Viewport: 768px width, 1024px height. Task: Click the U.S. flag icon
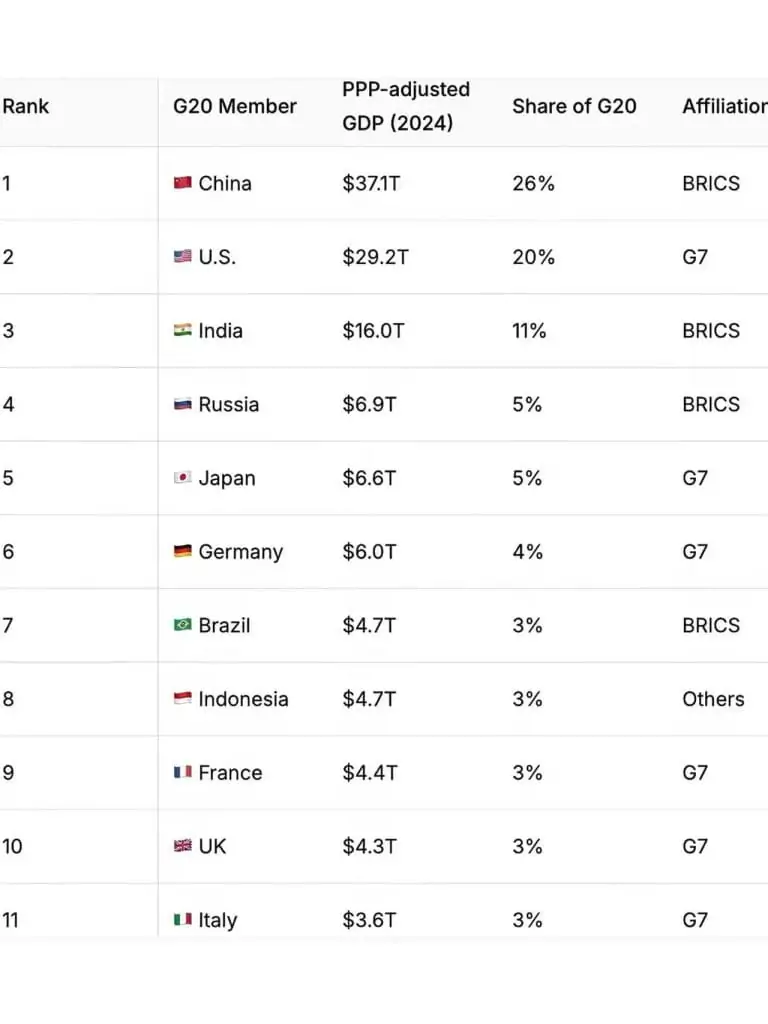point(183,256)
